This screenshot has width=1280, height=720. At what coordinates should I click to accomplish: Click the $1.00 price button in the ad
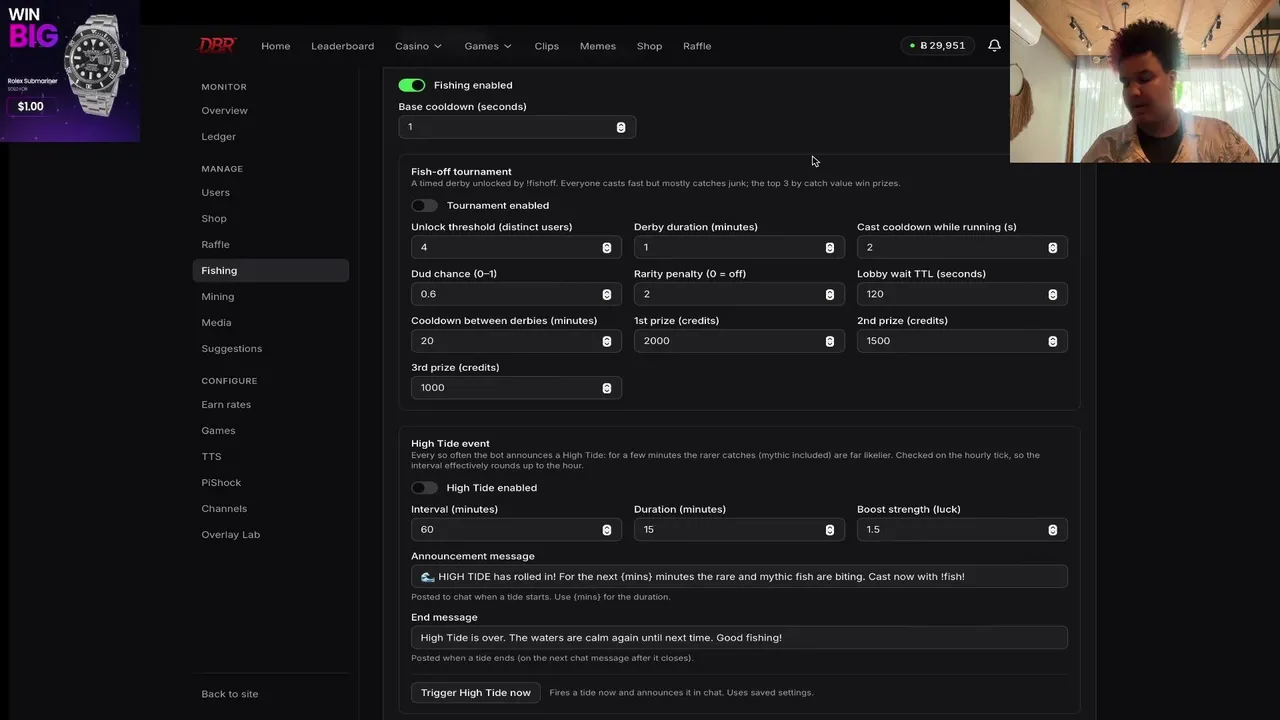31,106
